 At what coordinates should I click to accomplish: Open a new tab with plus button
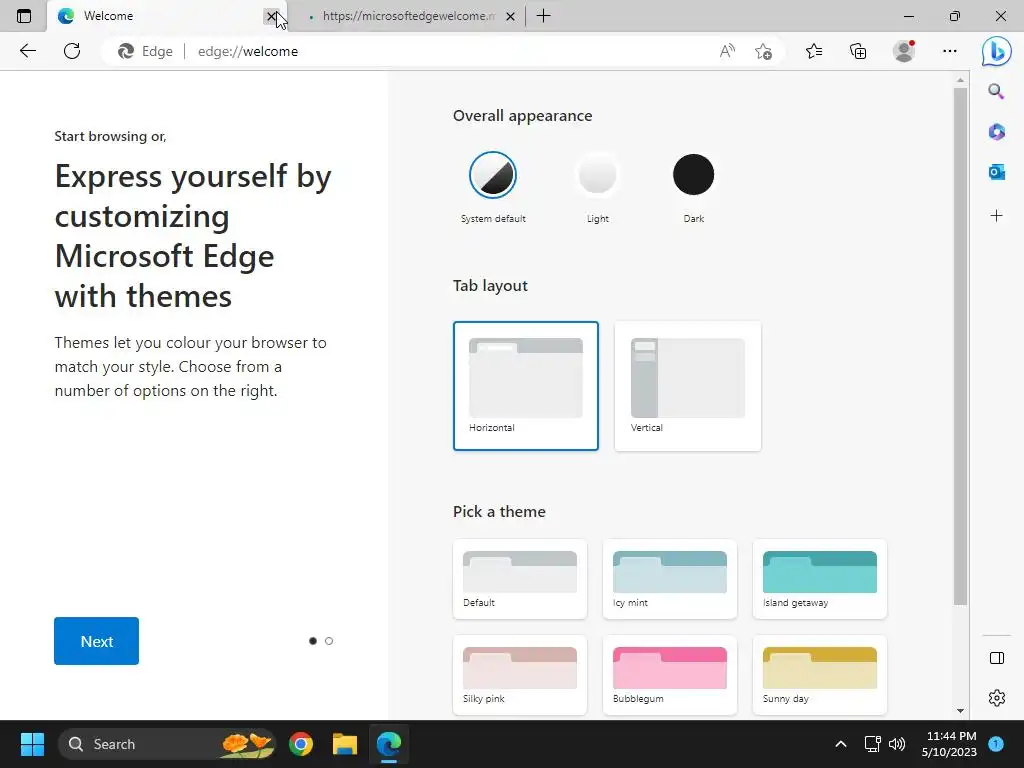[543, 16]
